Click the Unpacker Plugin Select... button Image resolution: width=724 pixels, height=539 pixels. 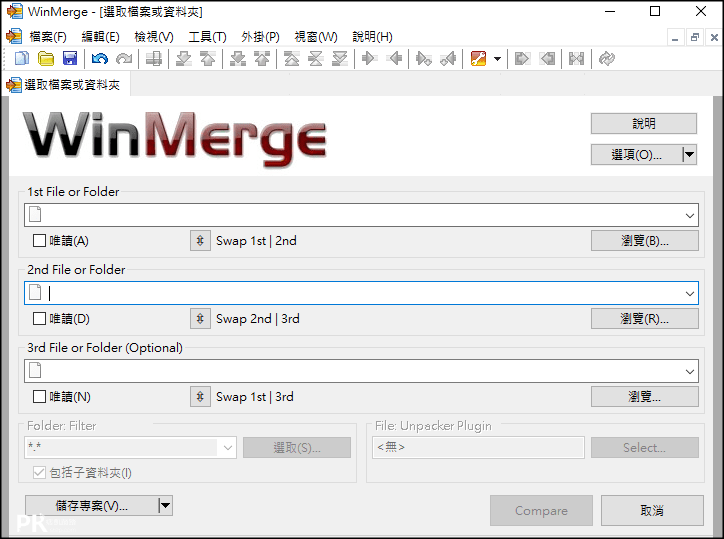[x=645, y=448]
